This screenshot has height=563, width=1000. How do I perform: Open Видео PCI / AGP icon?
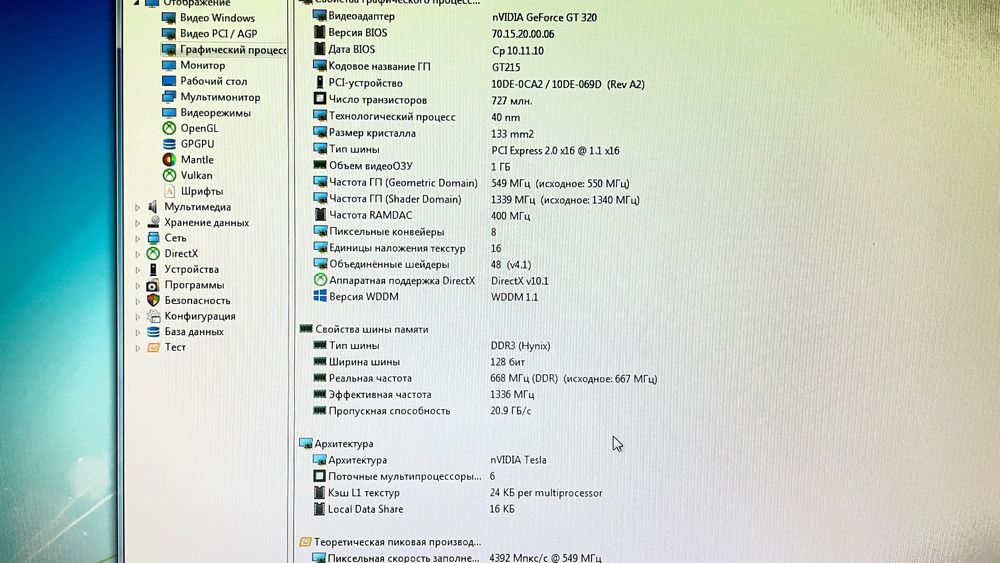(169, 33)
